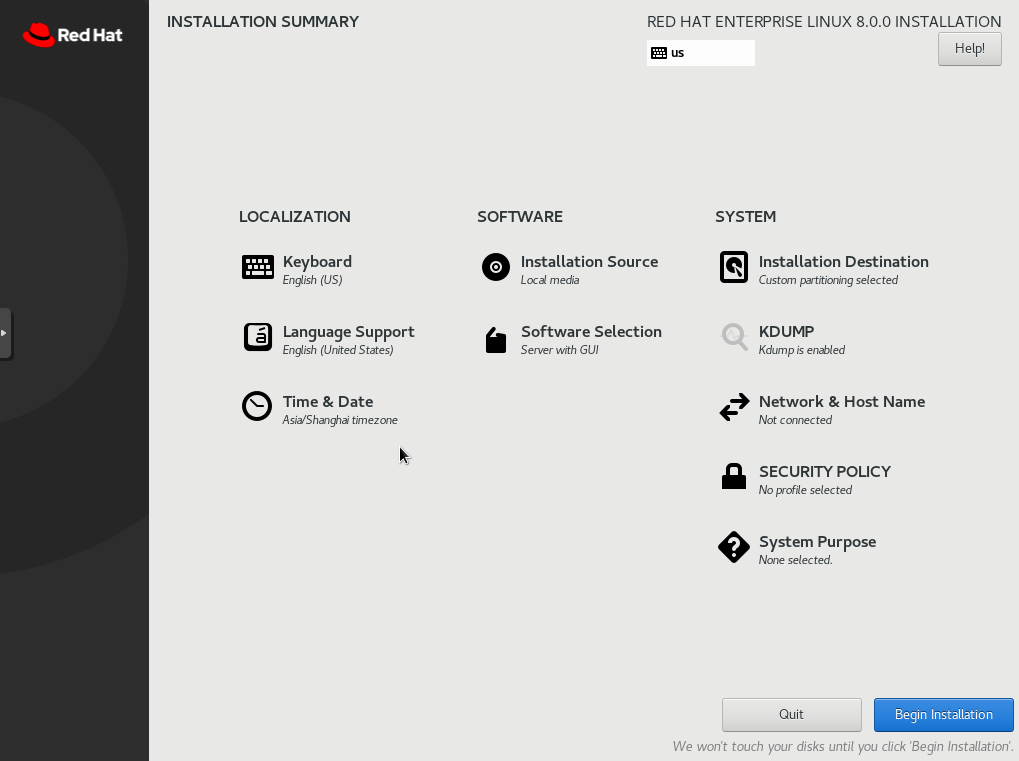
Task: Open 'Installation Source' label
Action: coord(589,261)
